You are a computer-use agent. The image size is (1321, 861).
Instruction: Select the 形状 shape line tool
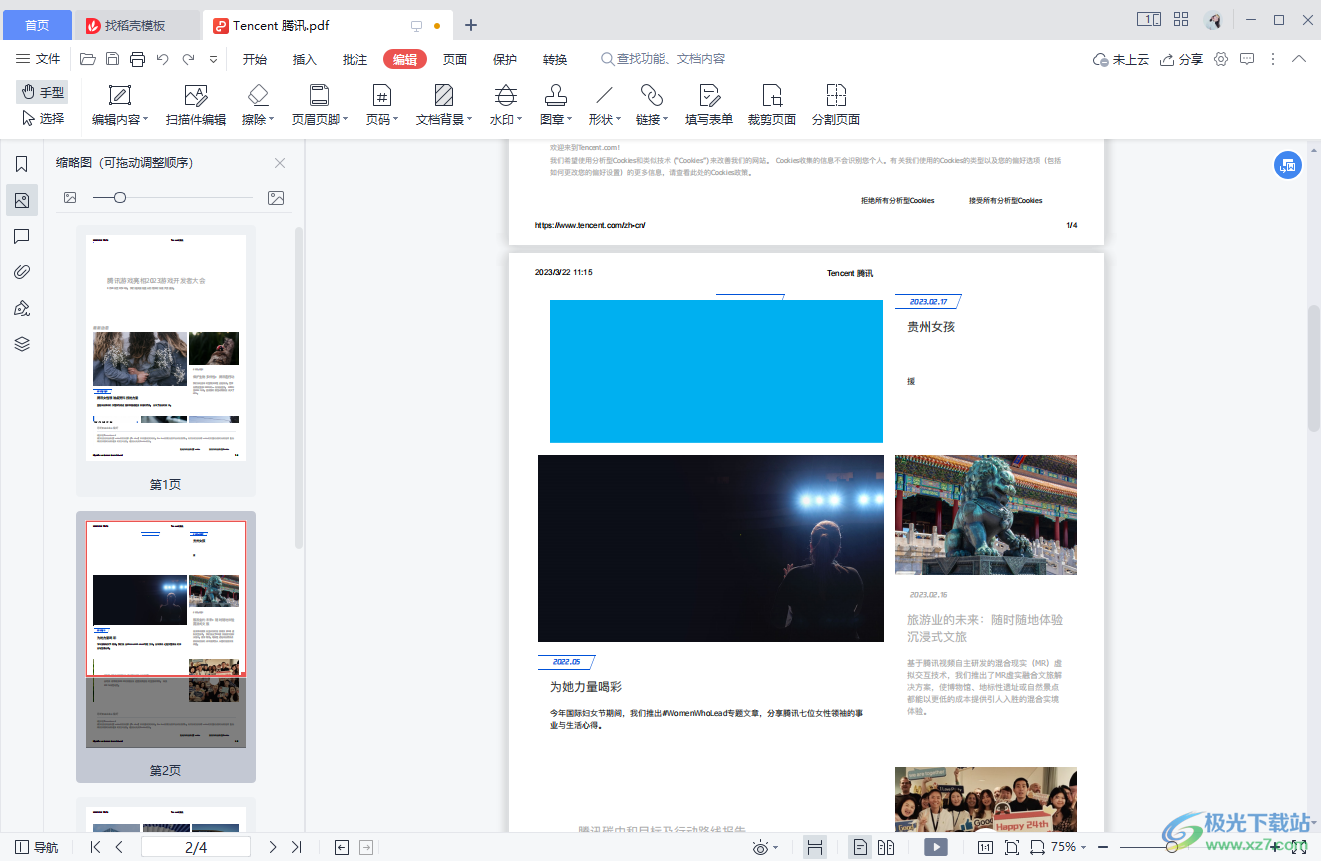click(x=604, y=106)
